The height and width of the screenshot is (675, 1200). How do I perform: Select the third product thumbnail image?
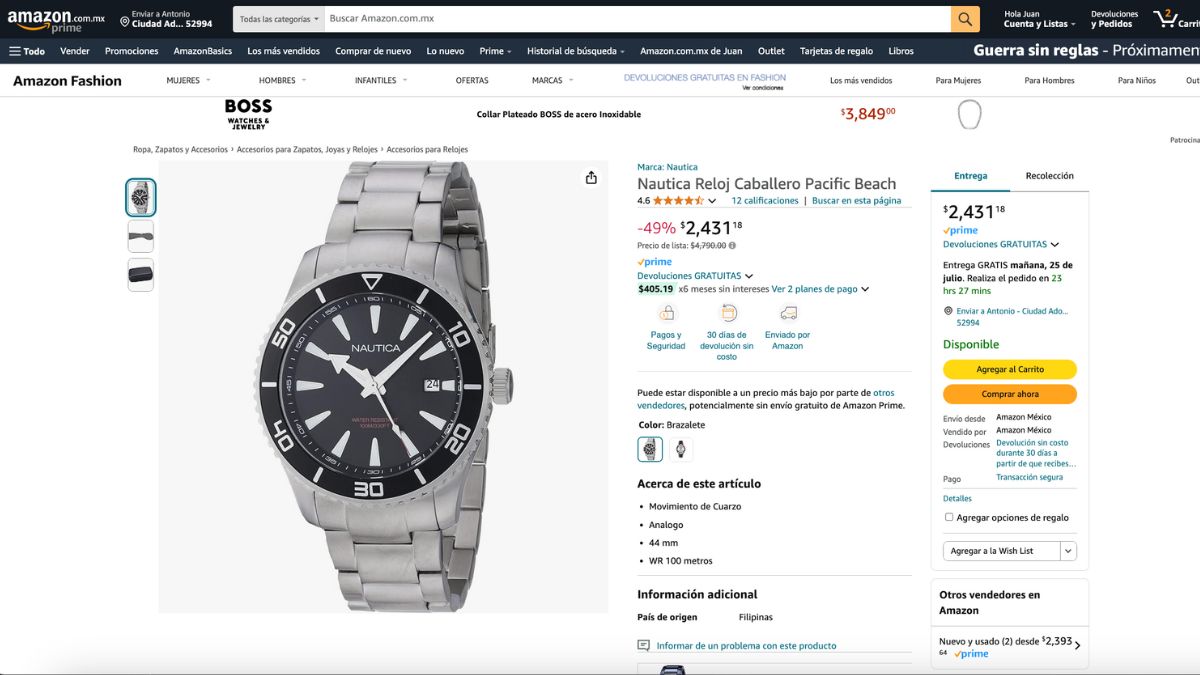(141, 275)
